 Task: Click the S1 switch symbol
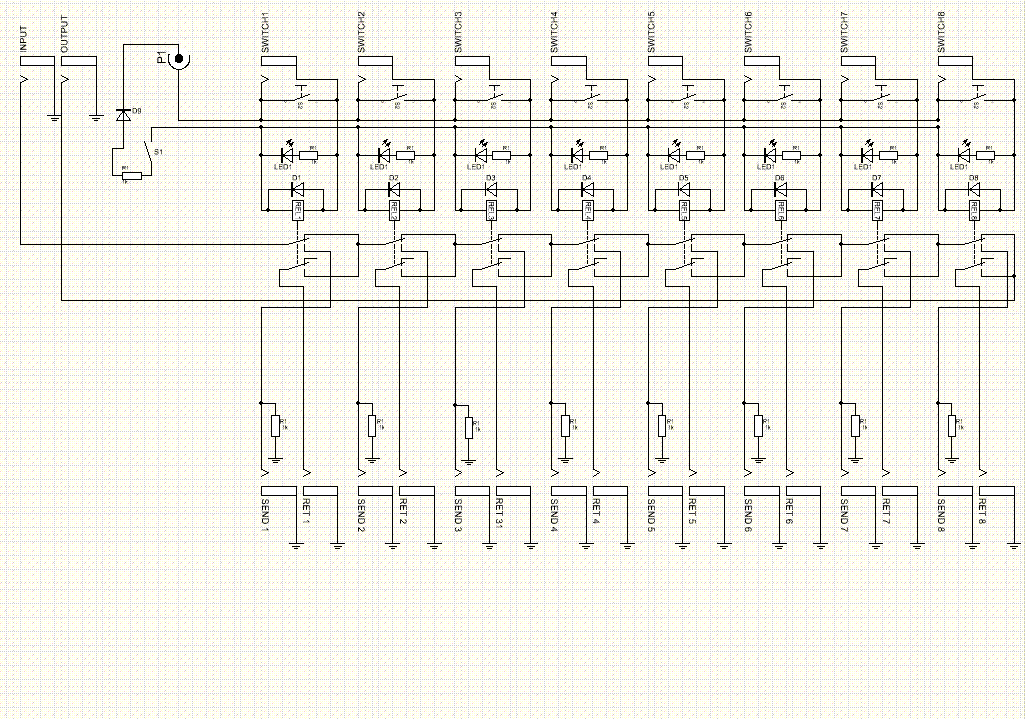click(150, 152)
